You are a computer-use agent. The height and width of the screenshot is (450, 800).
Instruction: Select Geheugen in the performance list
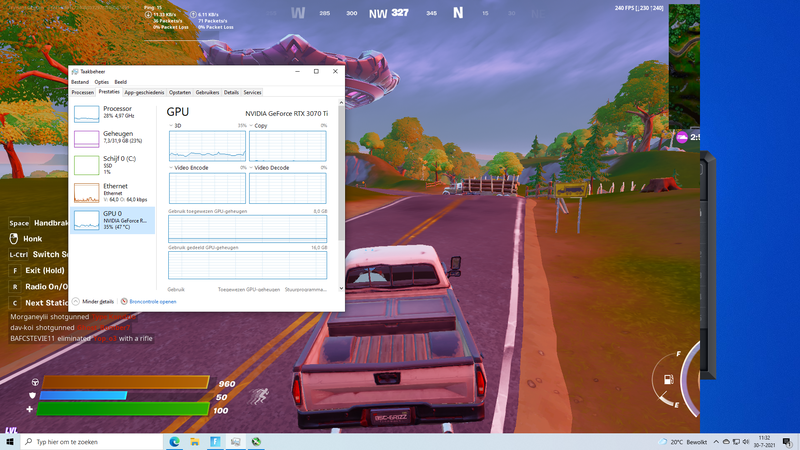(112, 138)
